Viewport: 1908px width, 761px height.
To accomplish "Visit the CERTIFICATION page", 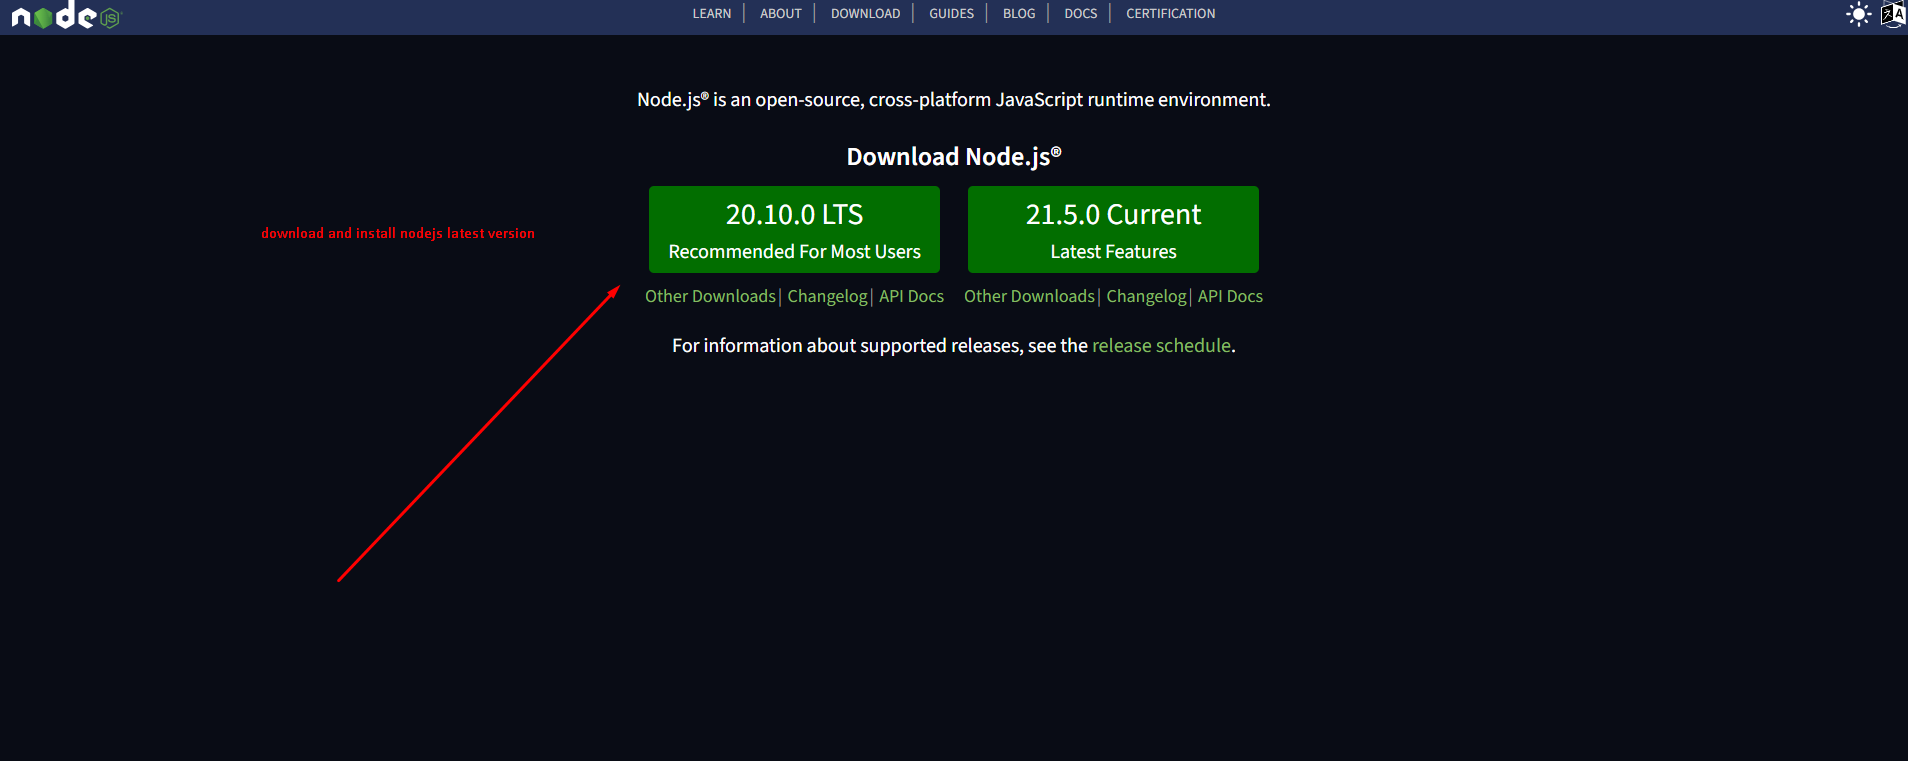I will tap(1170, 14).
